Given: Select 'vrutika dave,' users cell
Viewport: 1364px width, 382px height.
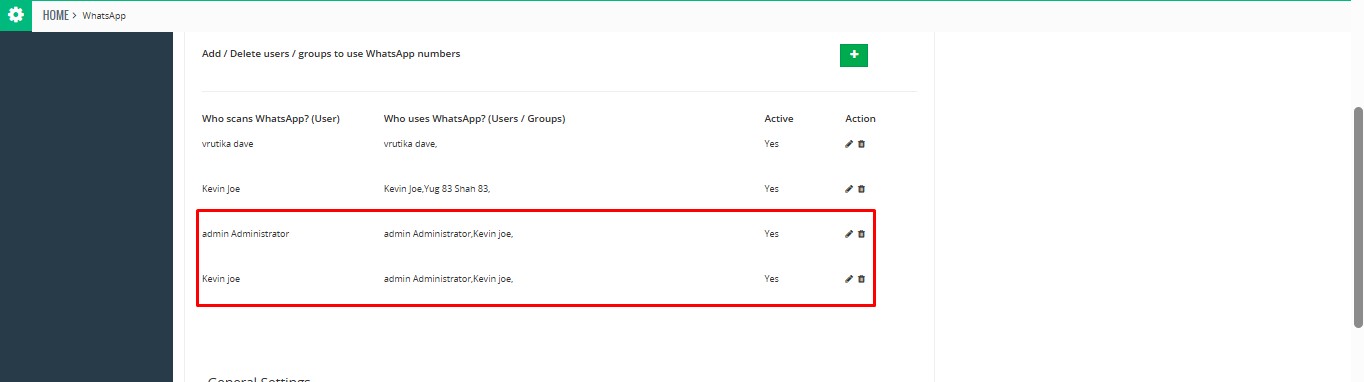Looking at the screenshot, I should pyautogui.click(x=411, y=144).
